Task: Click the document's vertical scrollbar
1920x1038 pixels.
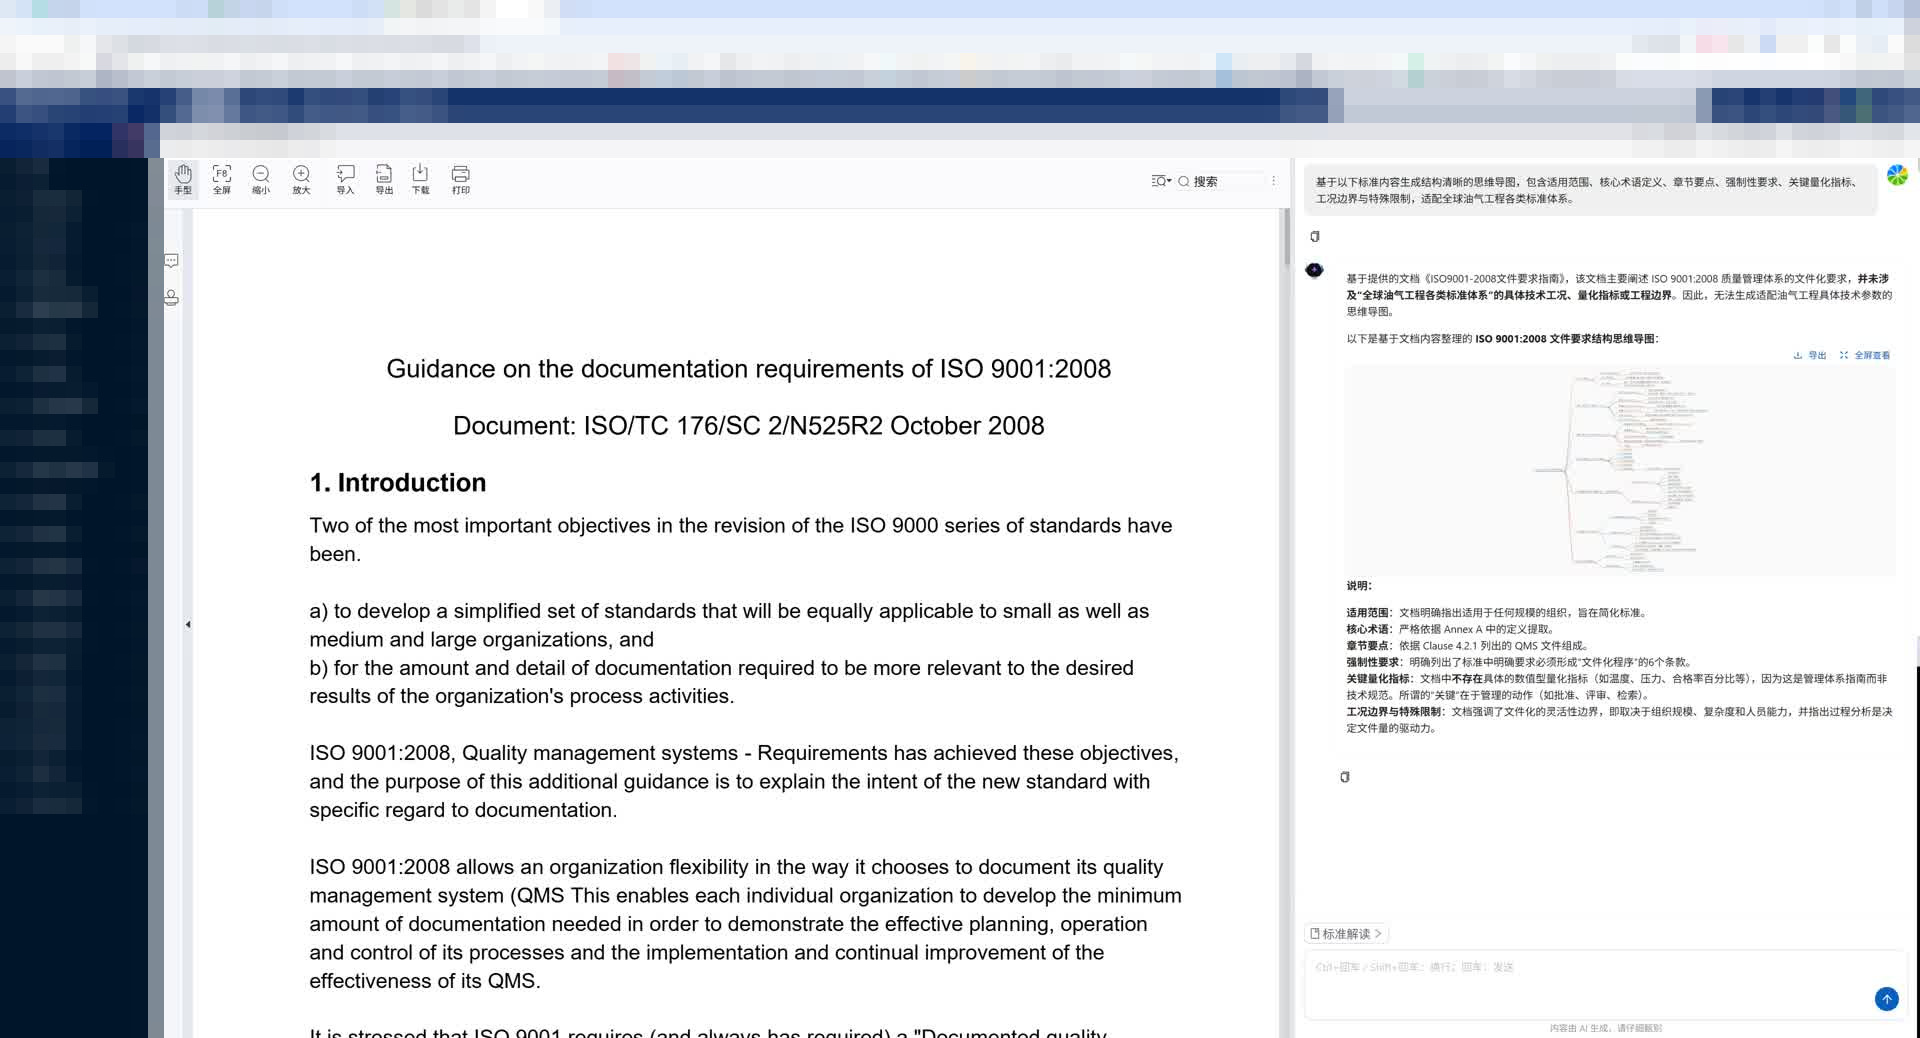Action: click(x=1286, y=239)
